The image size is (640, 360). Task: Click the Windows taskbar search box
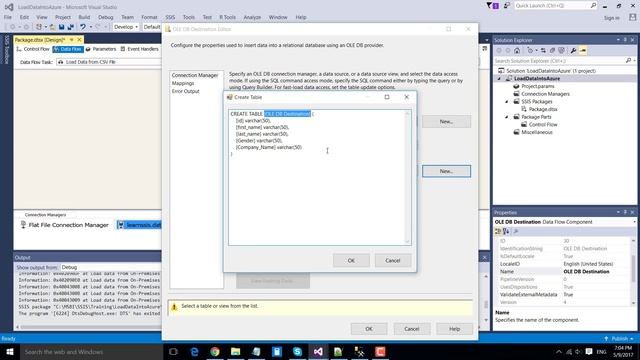(x=91, y=351)
